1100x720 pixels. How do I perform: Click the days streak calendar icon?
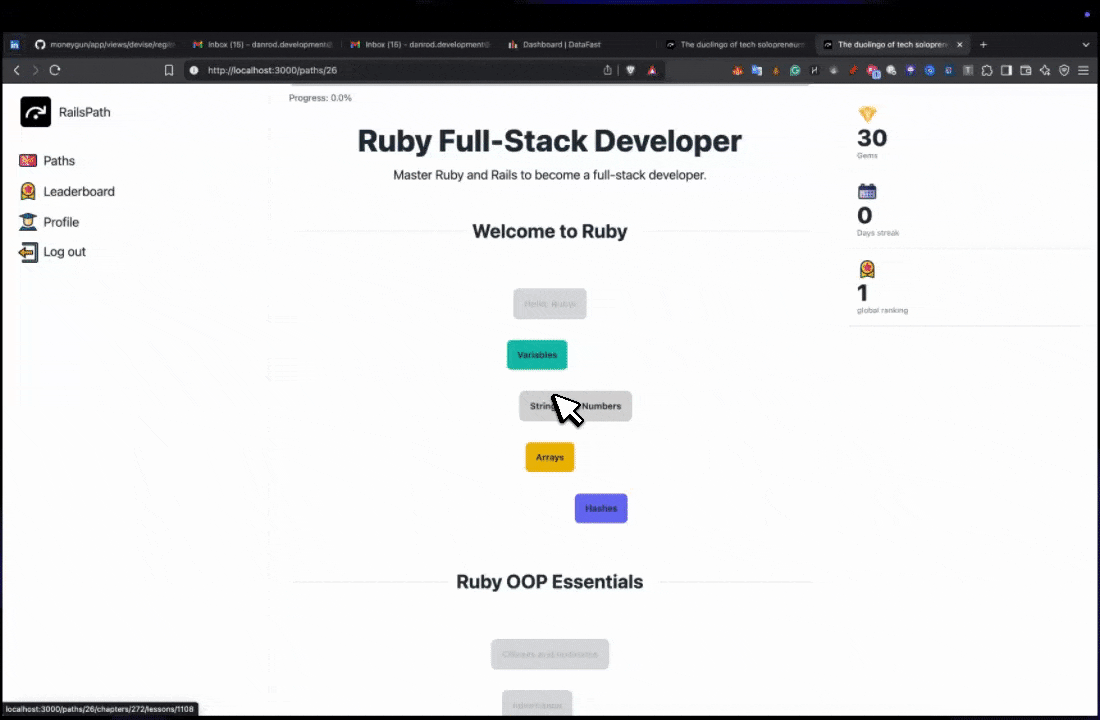click(867, 192)
